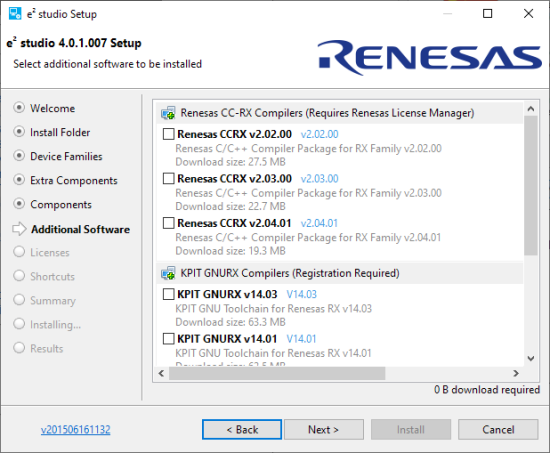Viewport: 550px width, 453px height.
Task: Check the Renesas CCRX v2.02.00 checkbox
Action: [168, 134]
